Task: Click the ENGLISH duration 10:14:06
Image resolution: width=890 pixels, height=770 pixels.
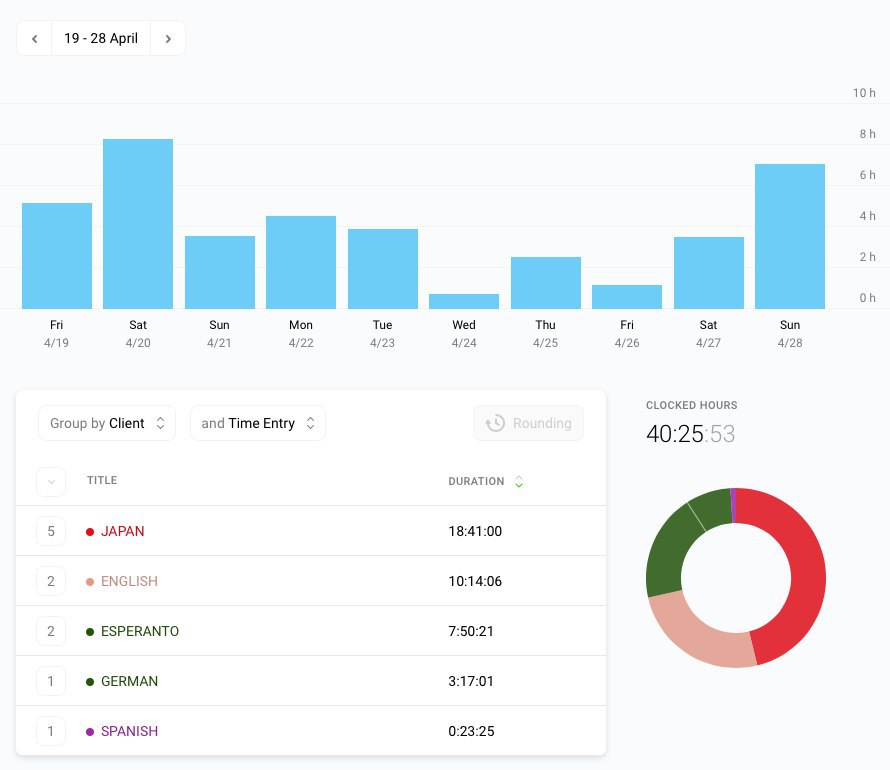Action: pos(475,581)
